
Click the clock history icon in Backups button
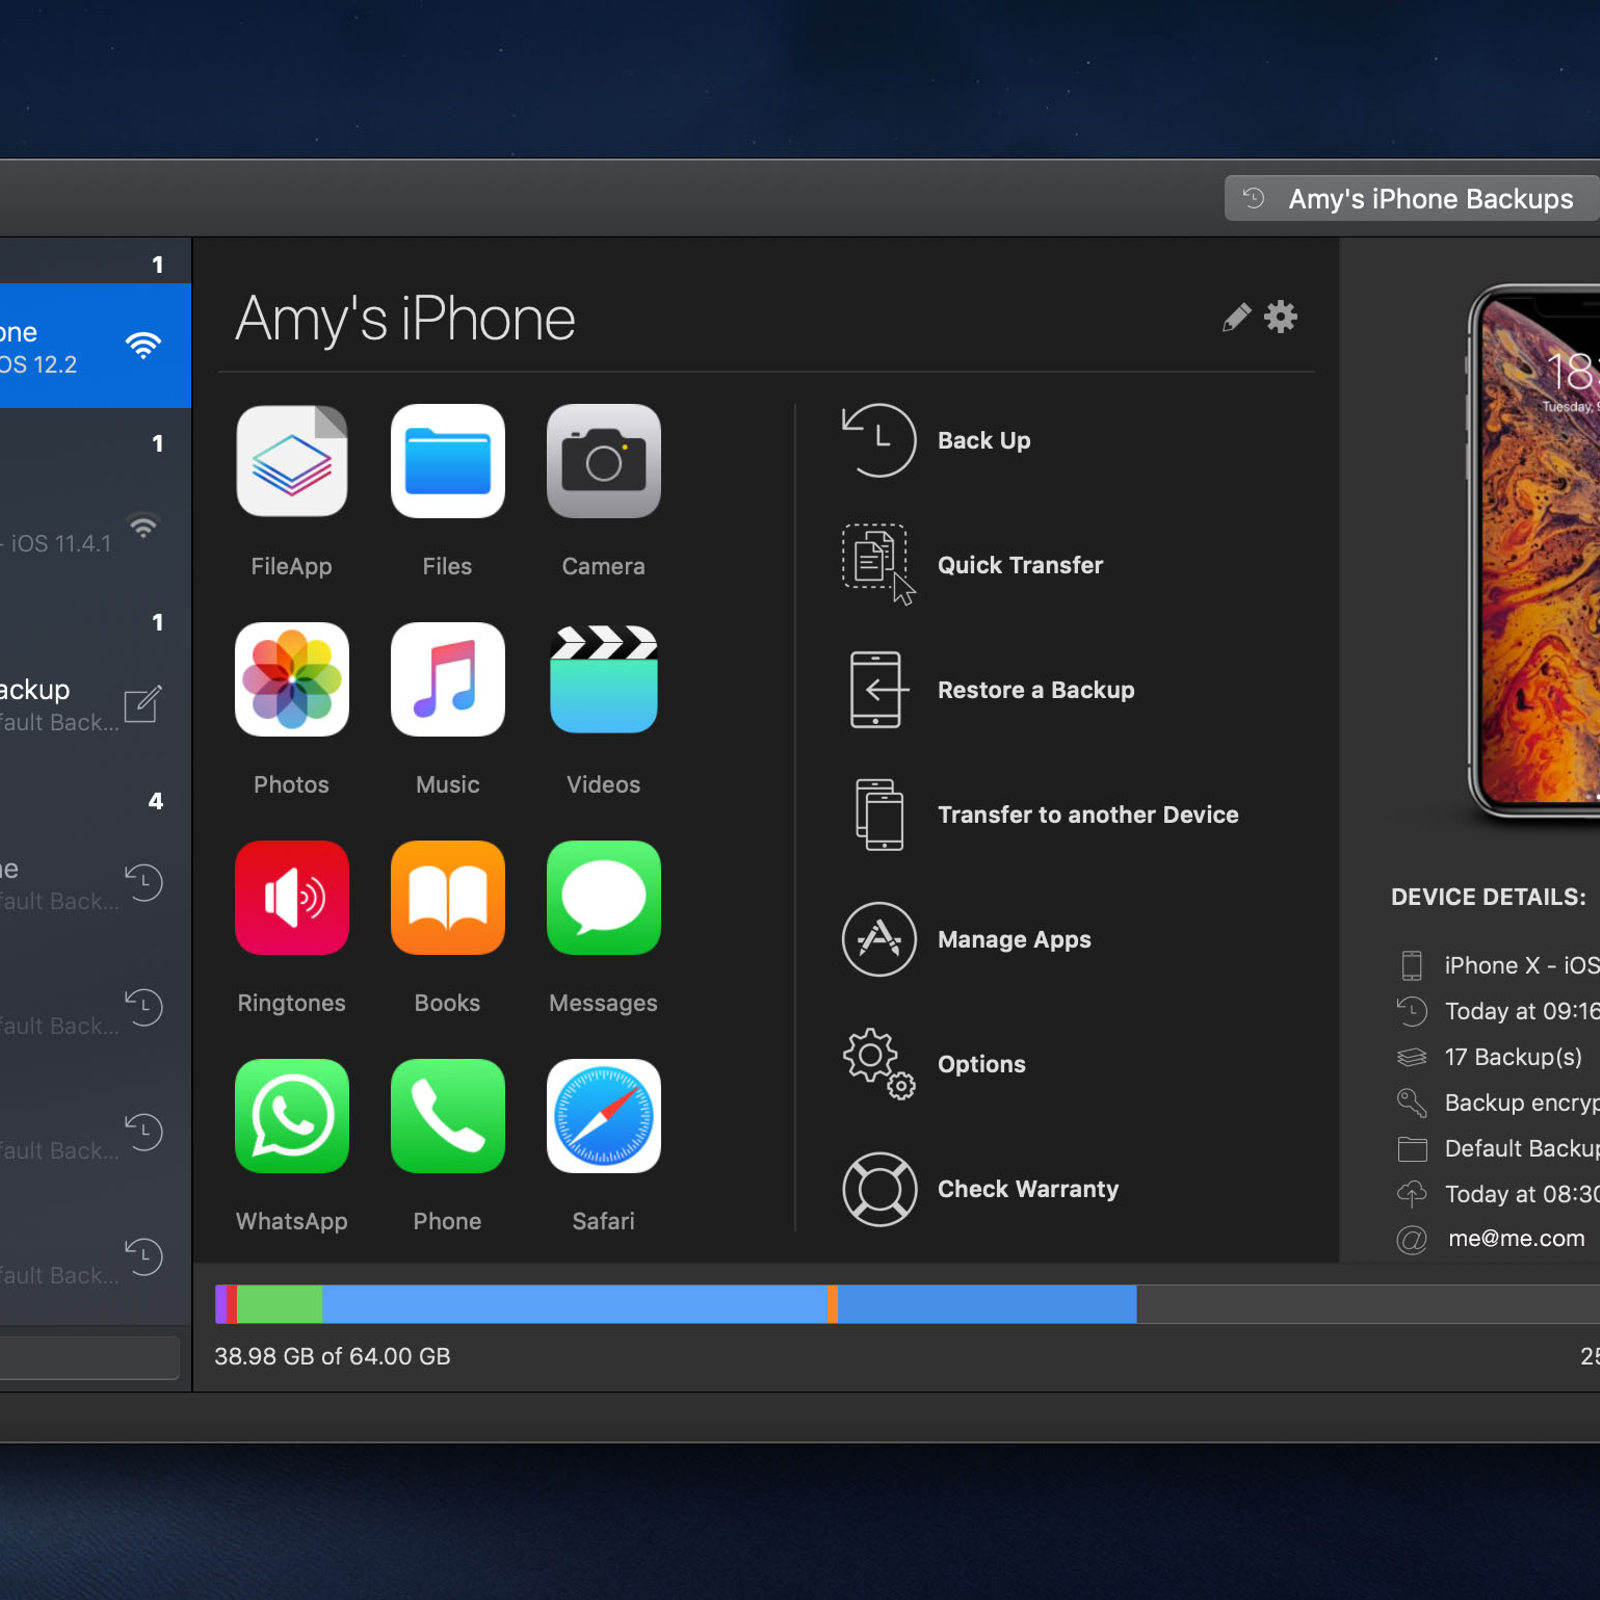click(x=1253, y=198)
